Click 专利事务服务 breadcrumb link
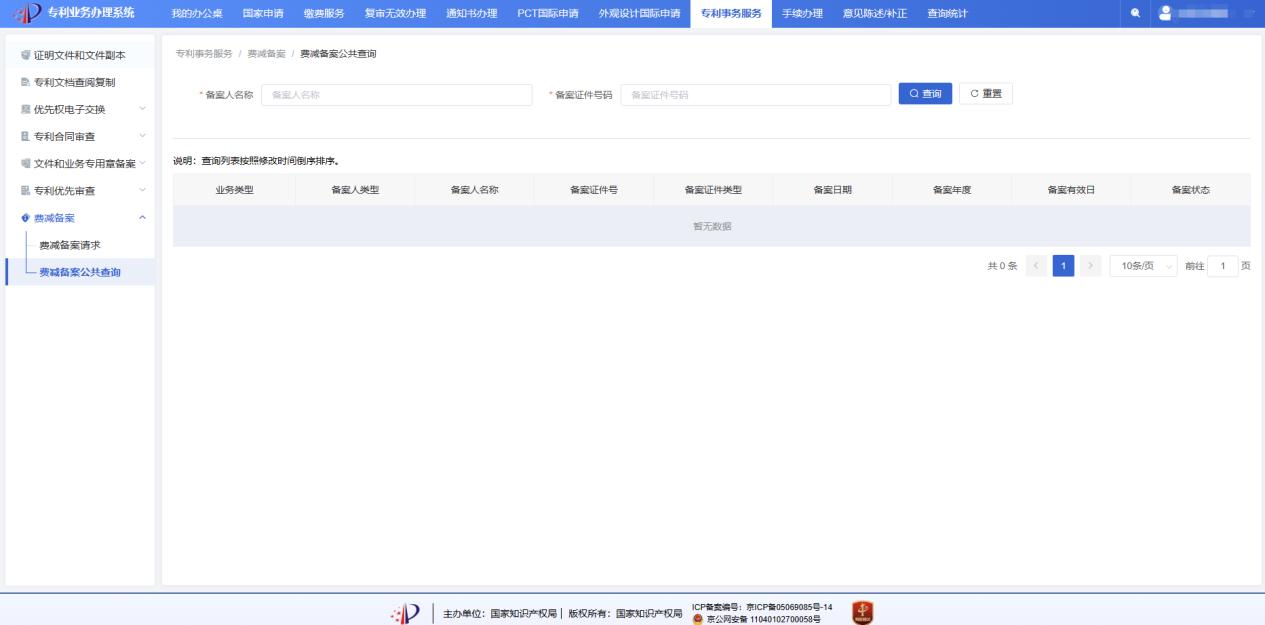Screen dimensions: 1265x625 tap(204, 53)
